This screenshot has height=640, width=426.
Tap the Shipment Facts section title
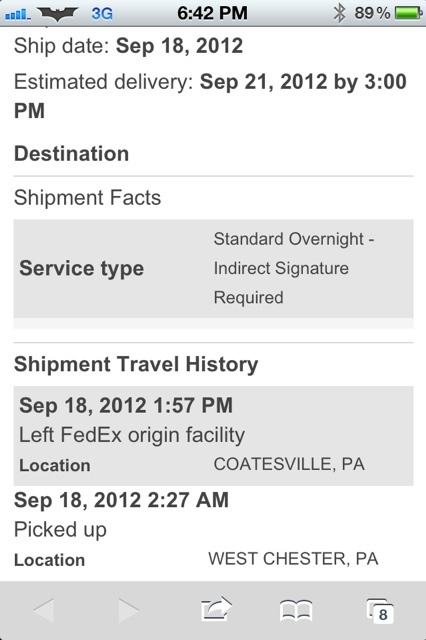(x=87, y=198)
